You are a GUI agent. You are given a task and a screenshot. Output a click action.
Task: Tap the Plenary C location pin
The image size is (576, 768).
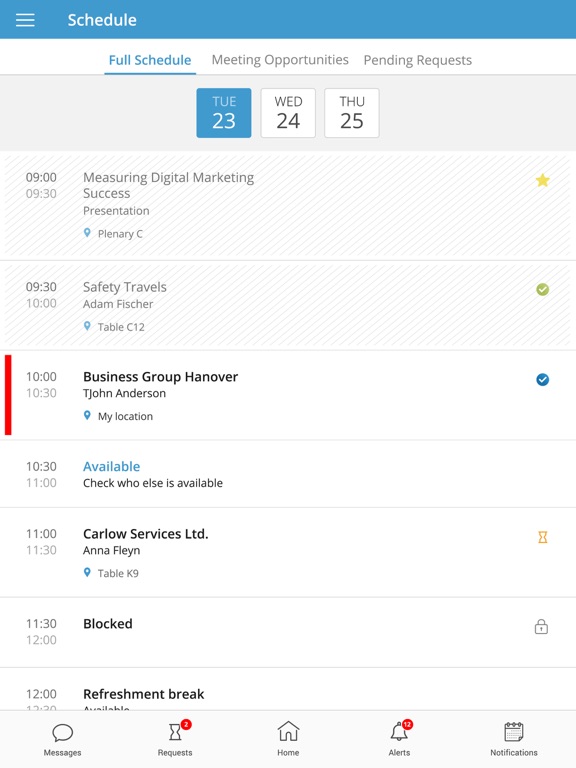tap(87, 233)
